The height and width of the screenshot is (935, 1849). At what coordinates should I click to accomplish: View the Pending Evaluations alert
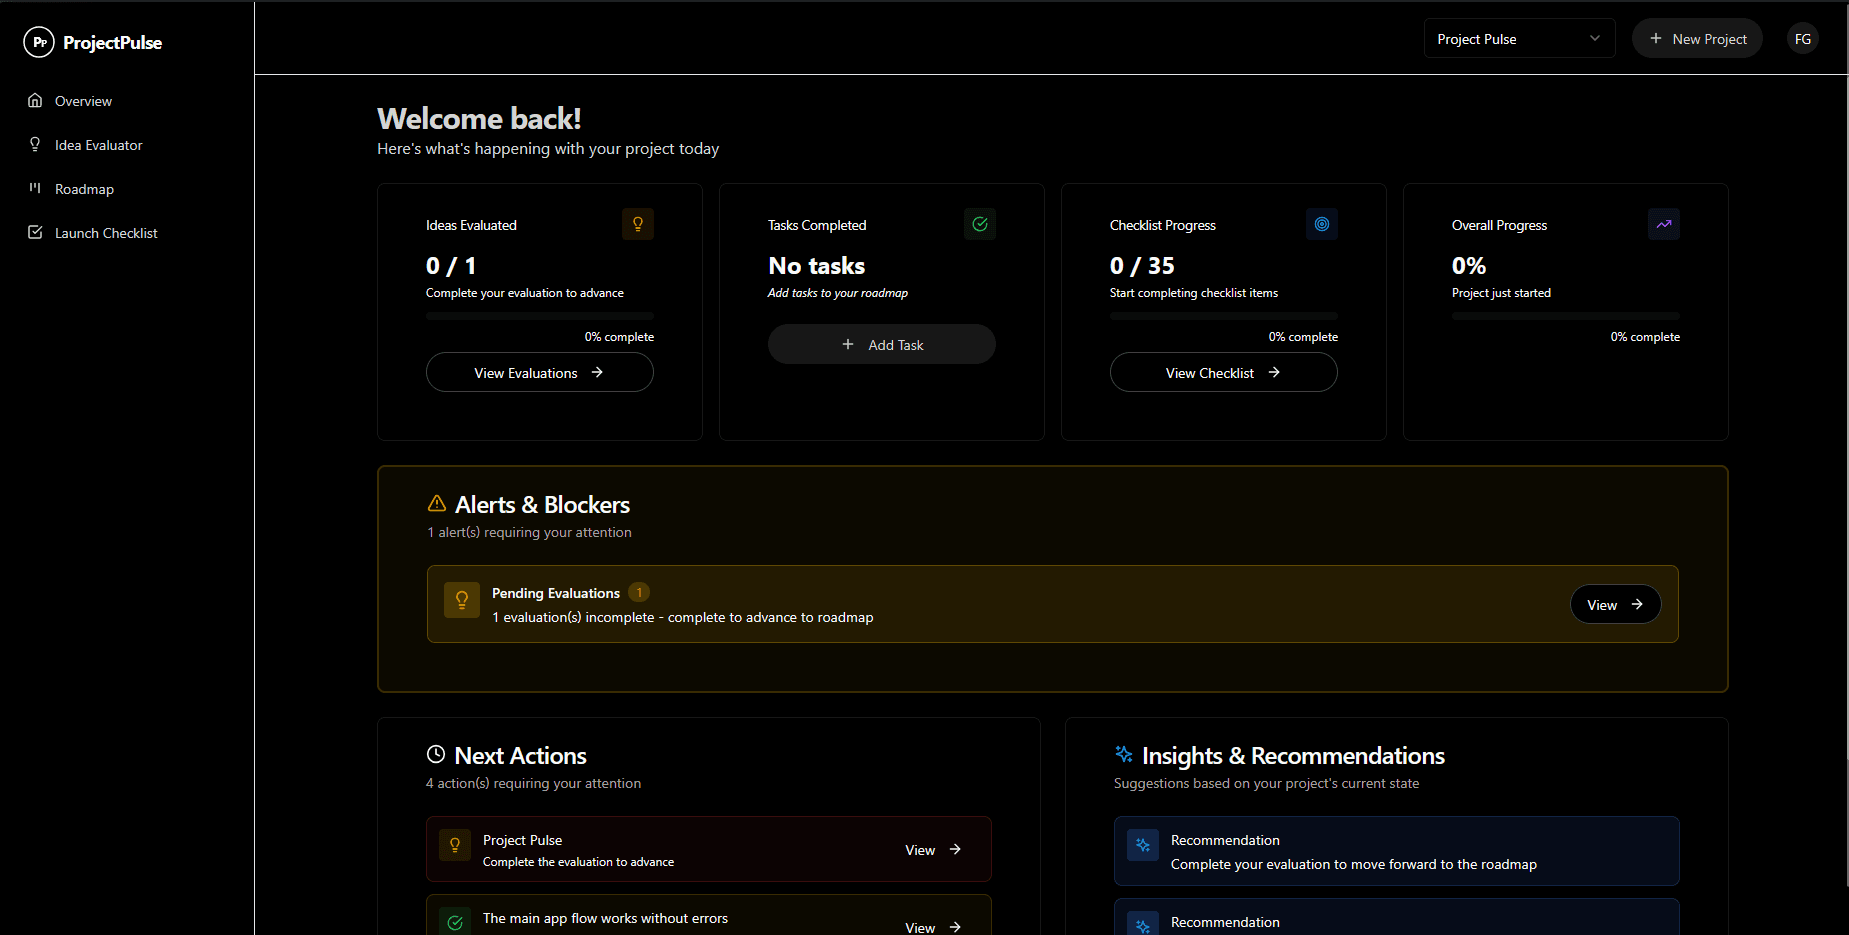coord(1614,604)
